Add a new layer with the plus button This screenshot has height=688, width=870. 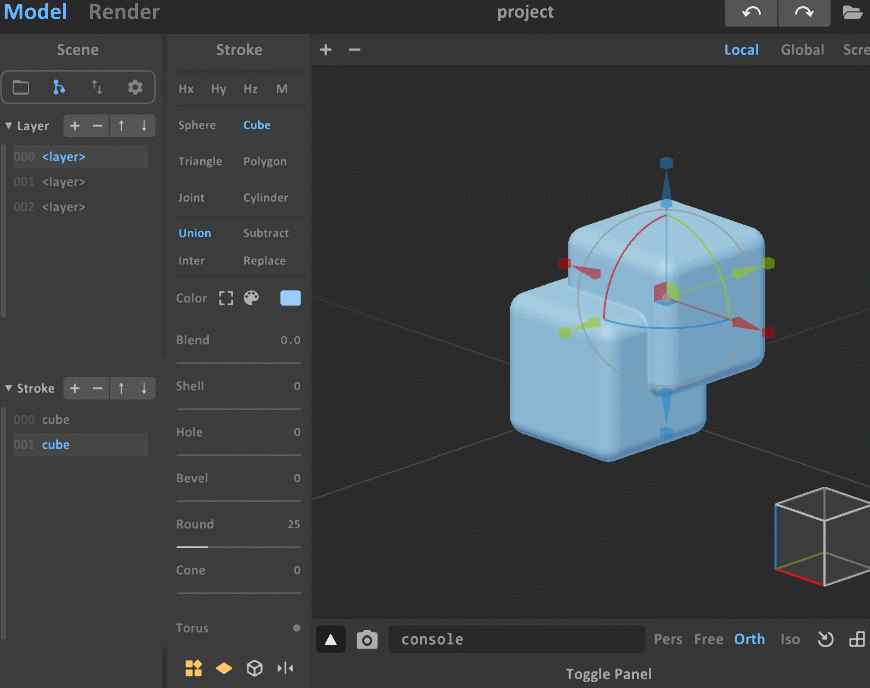(x=74, y=126)
